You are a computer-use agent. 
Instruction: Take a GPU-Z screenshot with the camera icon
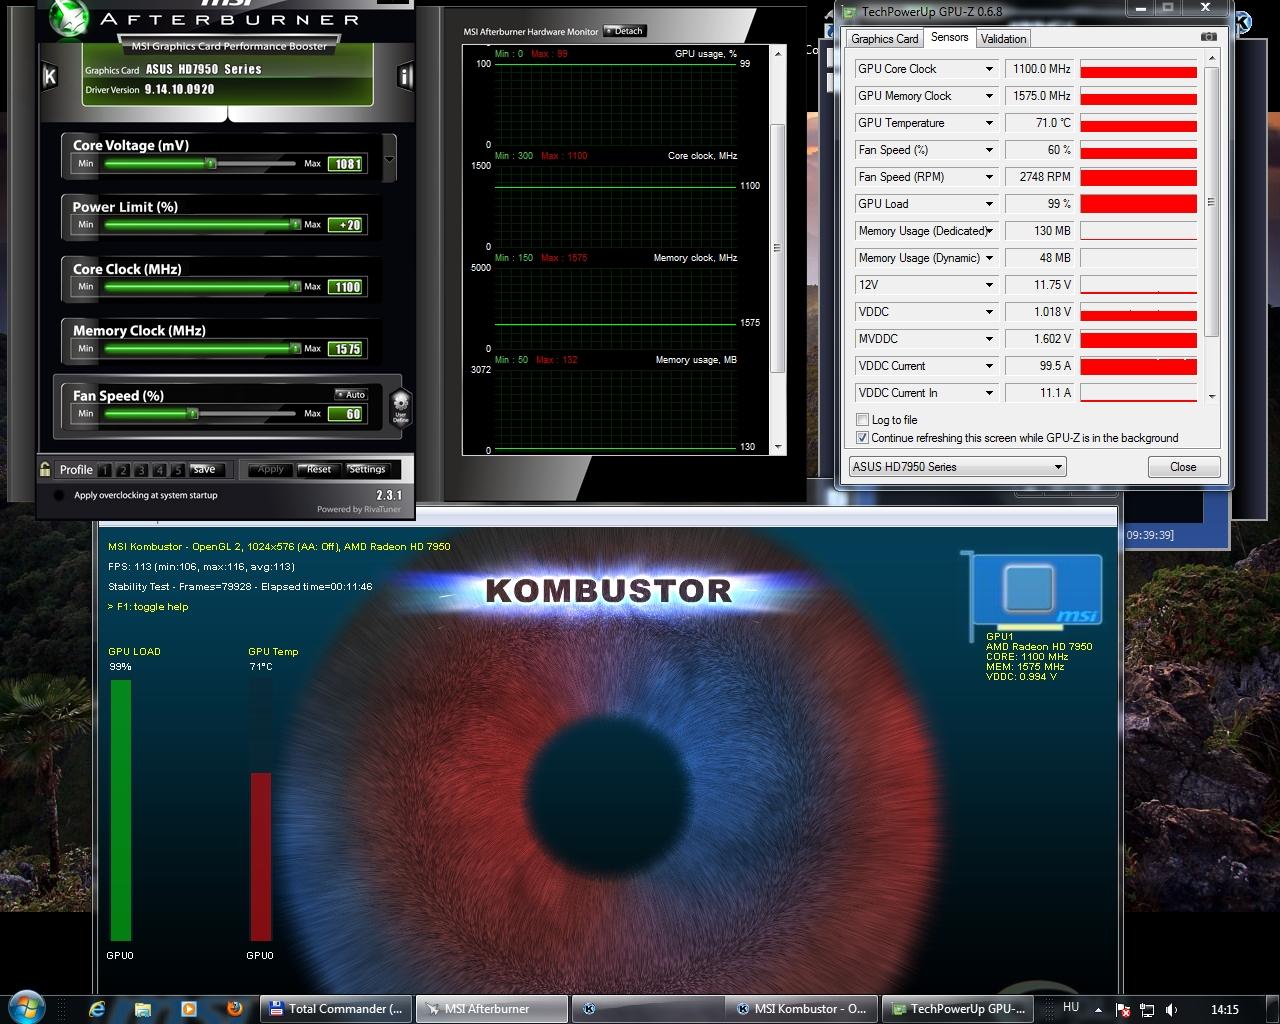click(1209, 37)
